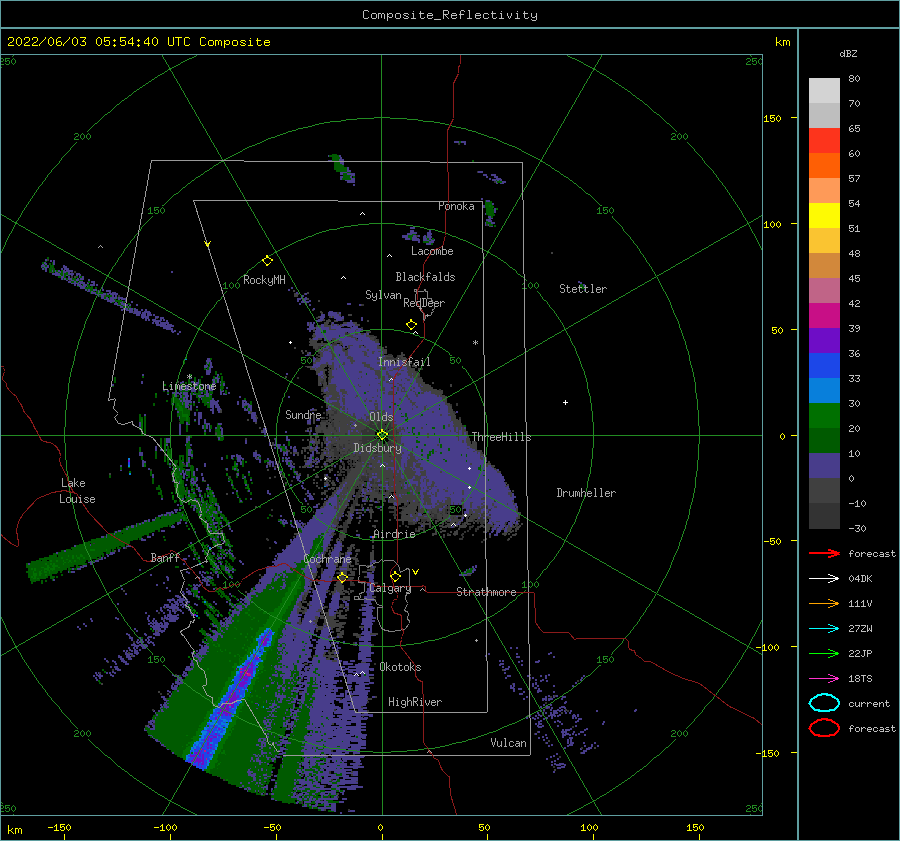Click the Airdrie location label
Image resolution: width=900 pixels, height=841 pixels.
pos(394,534)
